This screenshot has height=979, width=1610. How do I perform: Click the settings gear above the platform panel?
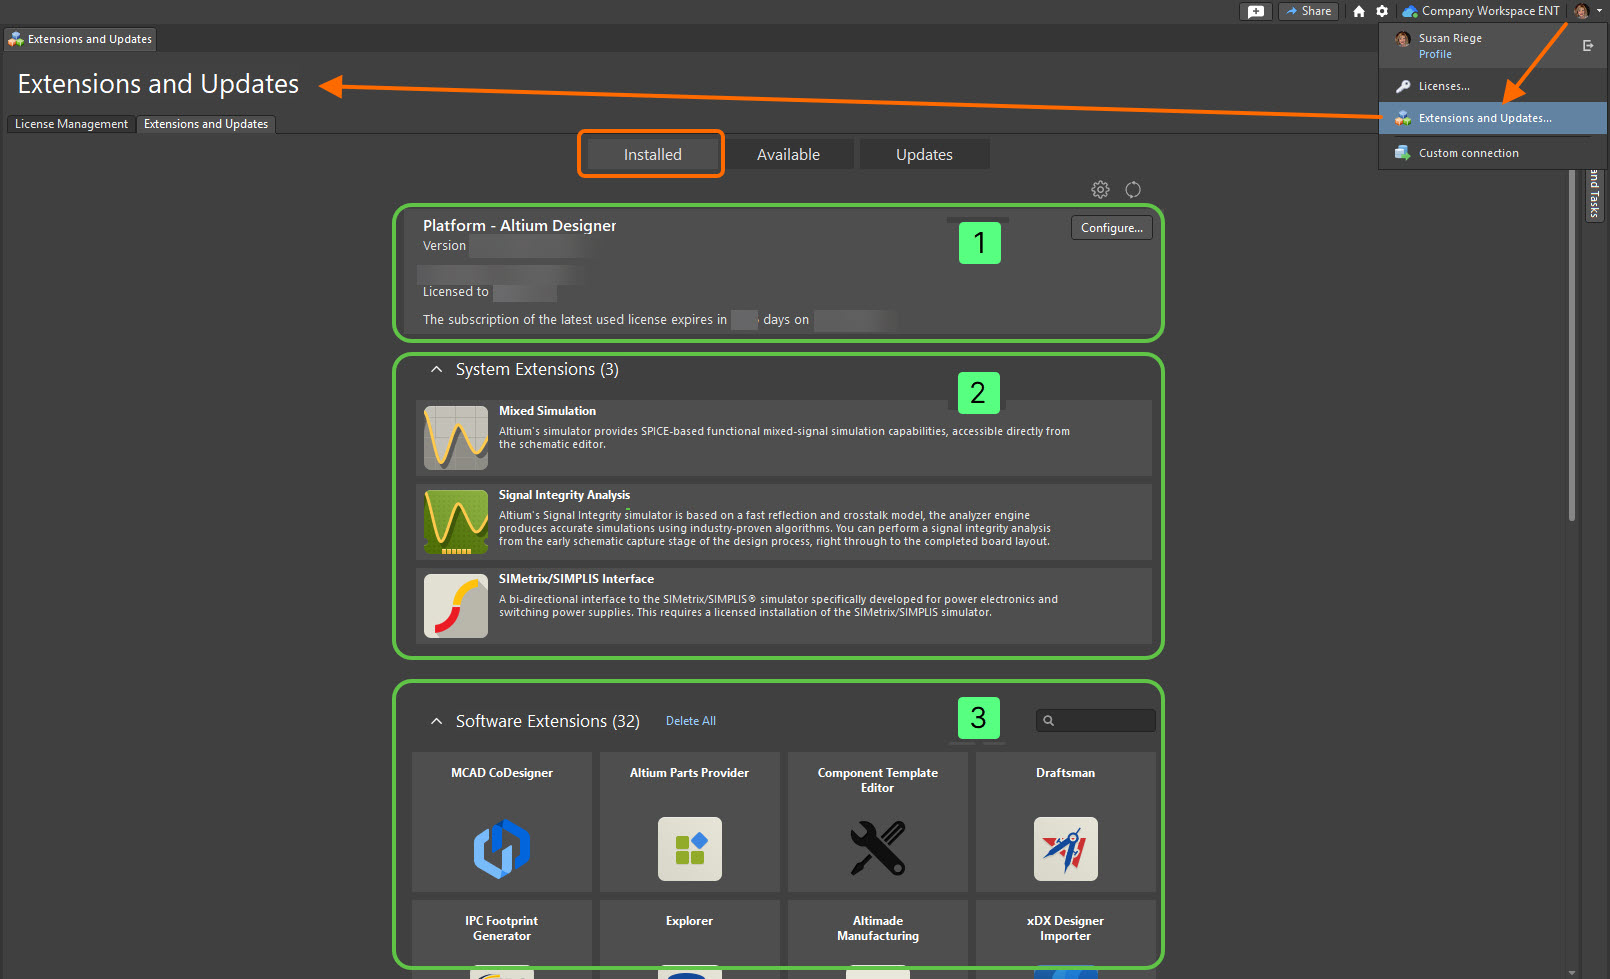coord(1100,190)
